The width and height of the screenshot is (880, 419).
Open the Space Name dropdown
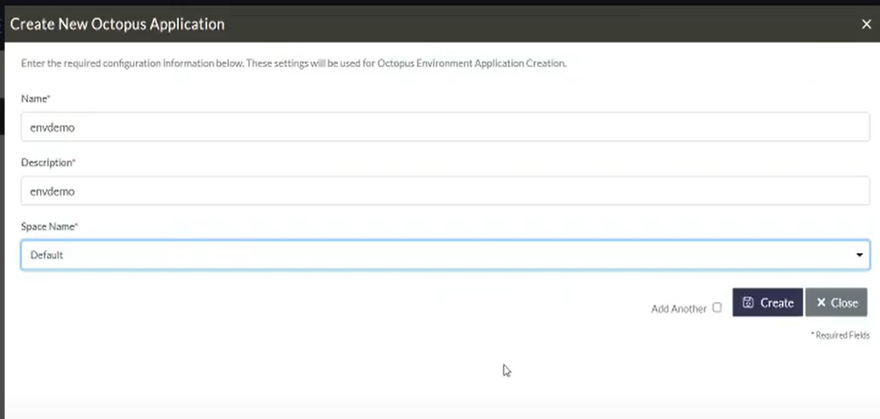tap(445, 255)
